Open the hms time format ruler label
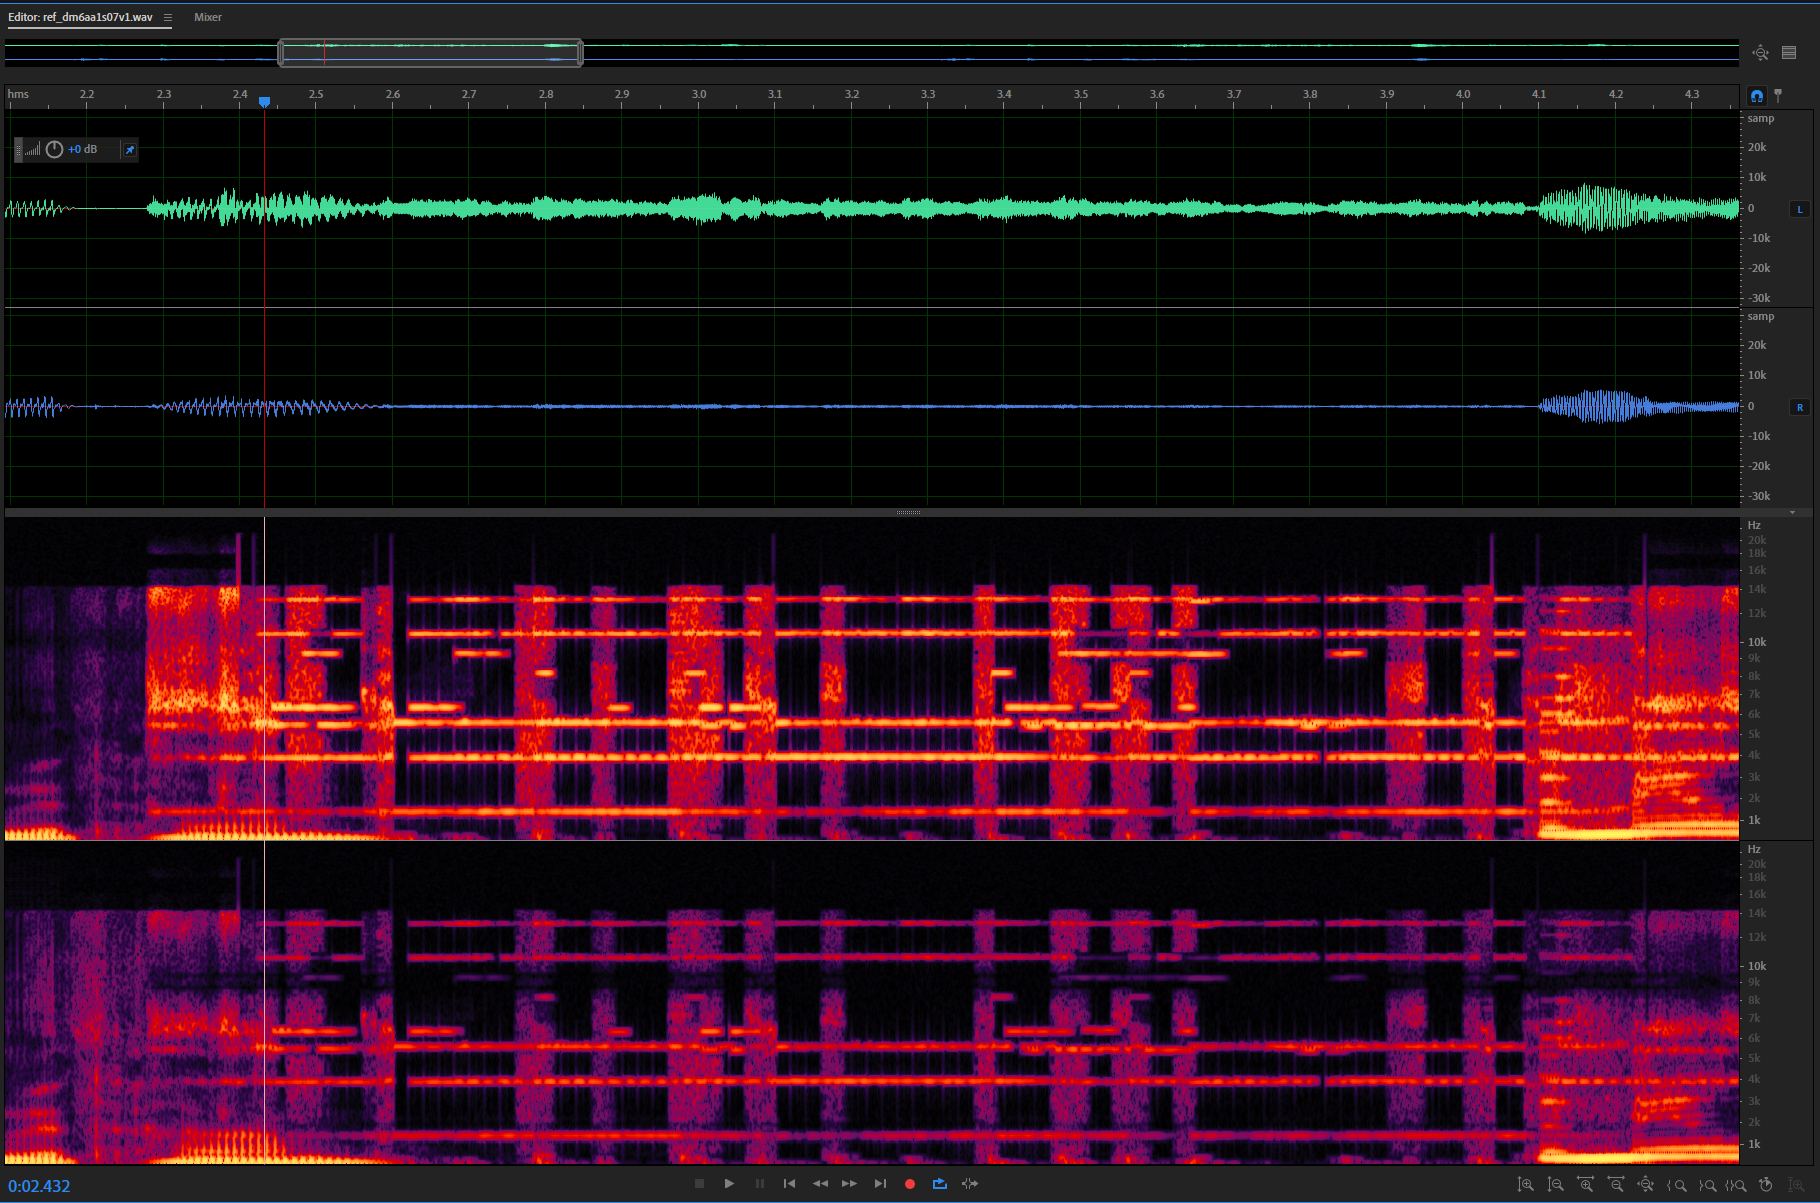Screen dimensions: 1820x1203 19,95
